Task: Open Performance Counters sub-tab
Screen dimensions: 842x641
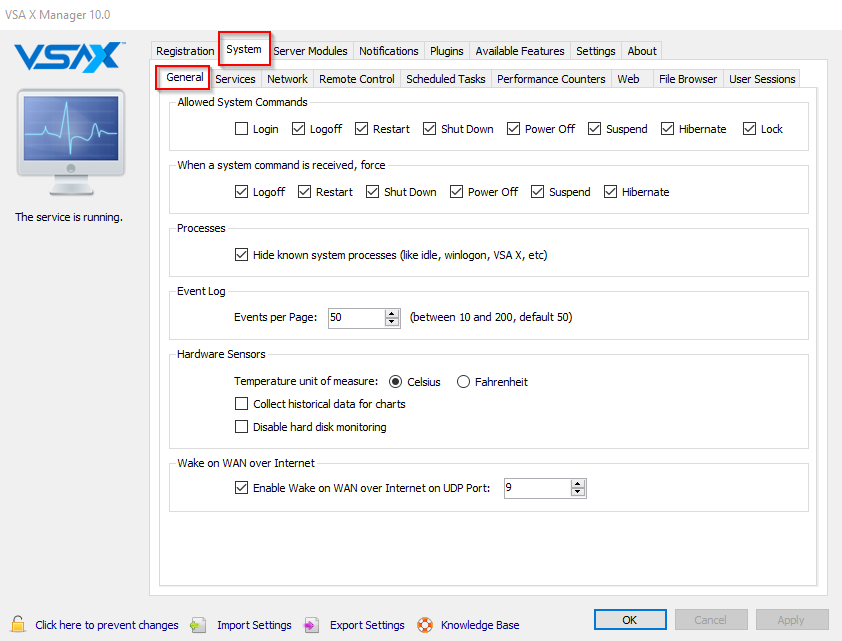Action: pyautogui.click(x=551, y=79)
